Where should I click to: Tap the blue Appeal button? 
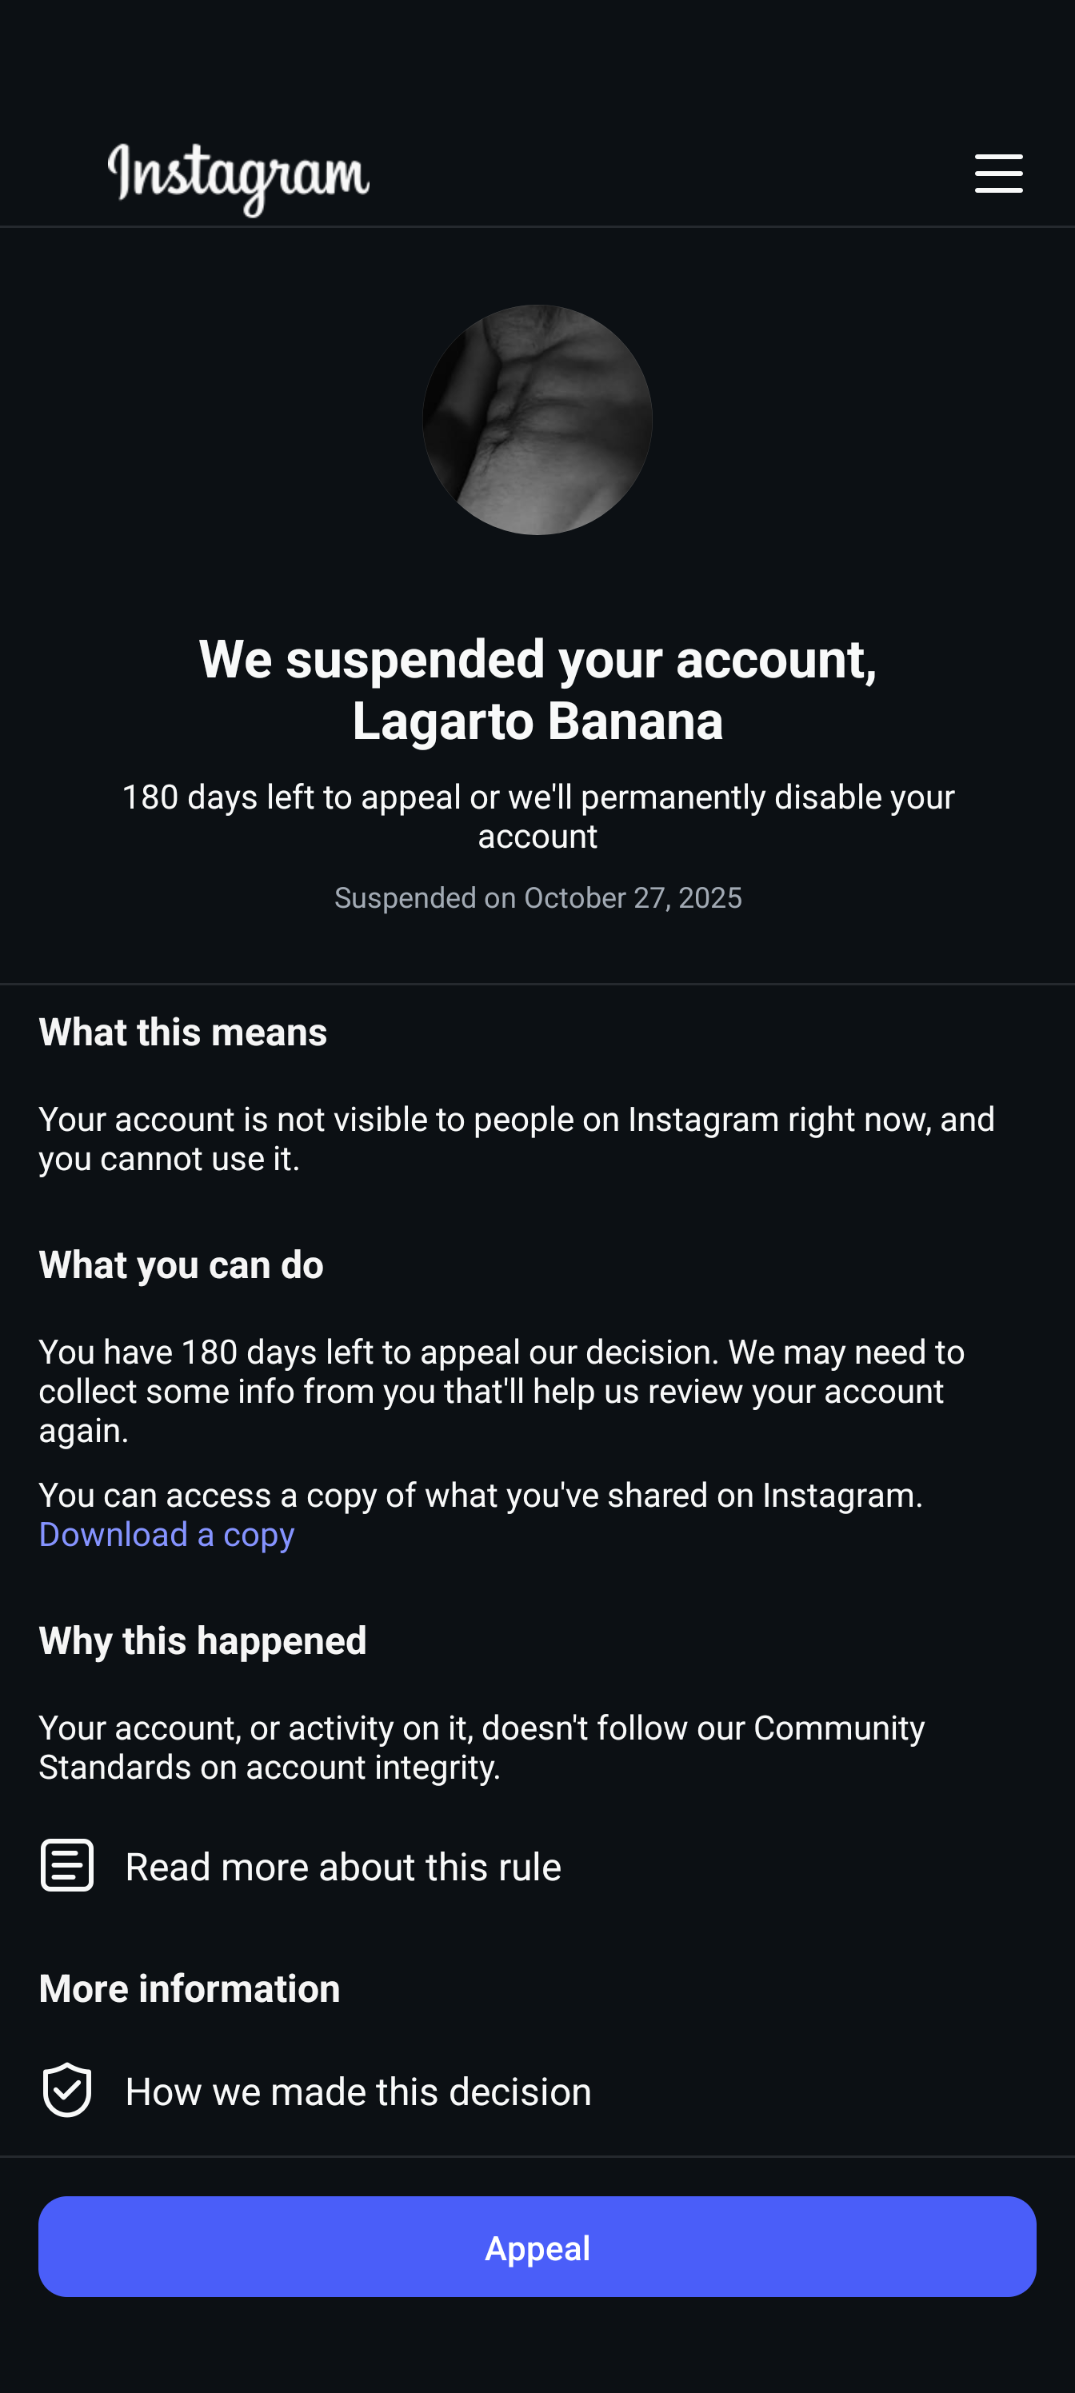(x=537, y=2247)
